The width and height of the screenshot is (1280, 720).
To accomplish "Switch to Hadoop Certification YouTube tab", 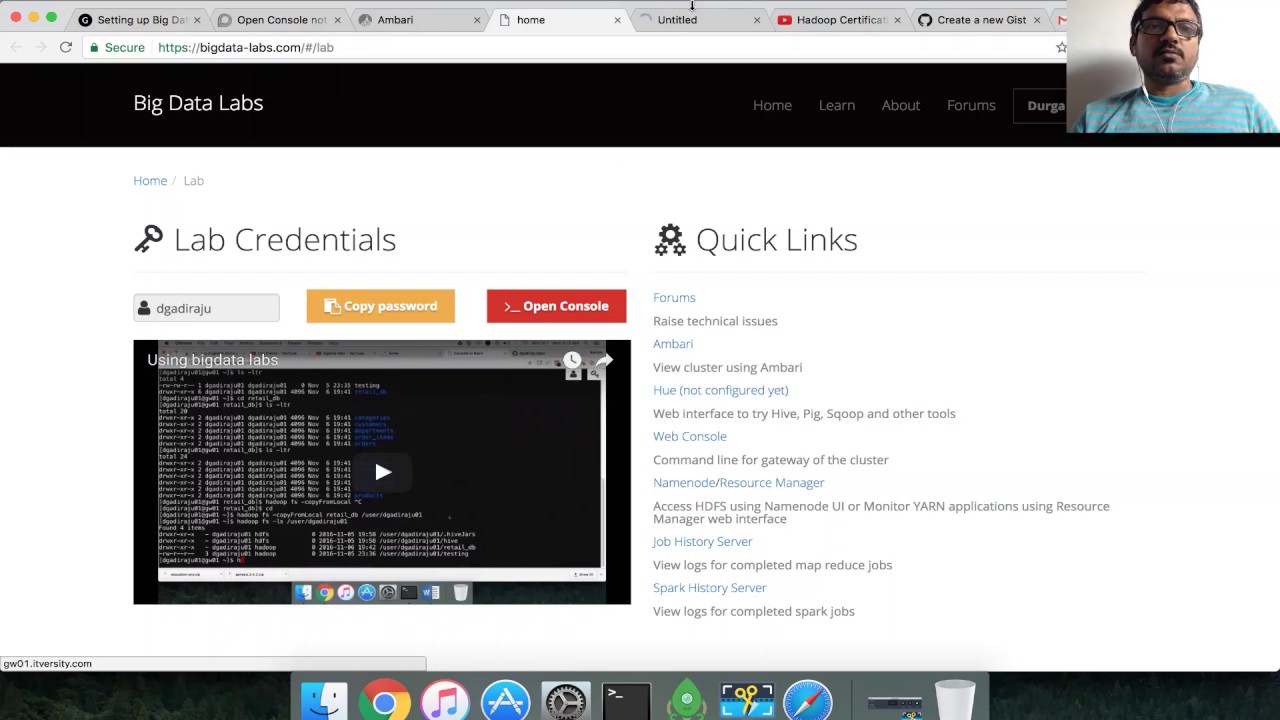I will (840, 20).
